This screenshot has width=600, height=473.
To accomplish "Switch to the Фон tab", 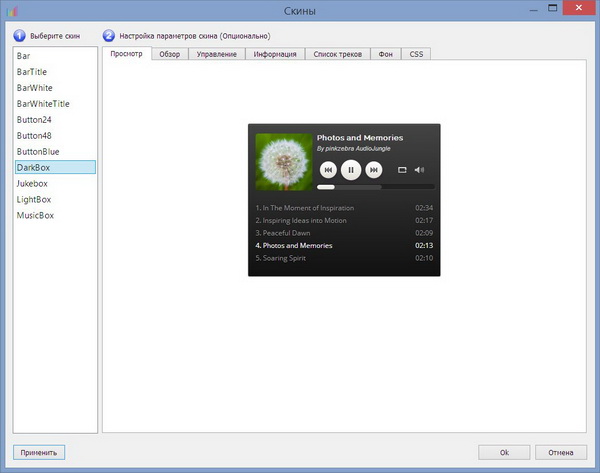I will pyautogui.click(x=385, y=54).
